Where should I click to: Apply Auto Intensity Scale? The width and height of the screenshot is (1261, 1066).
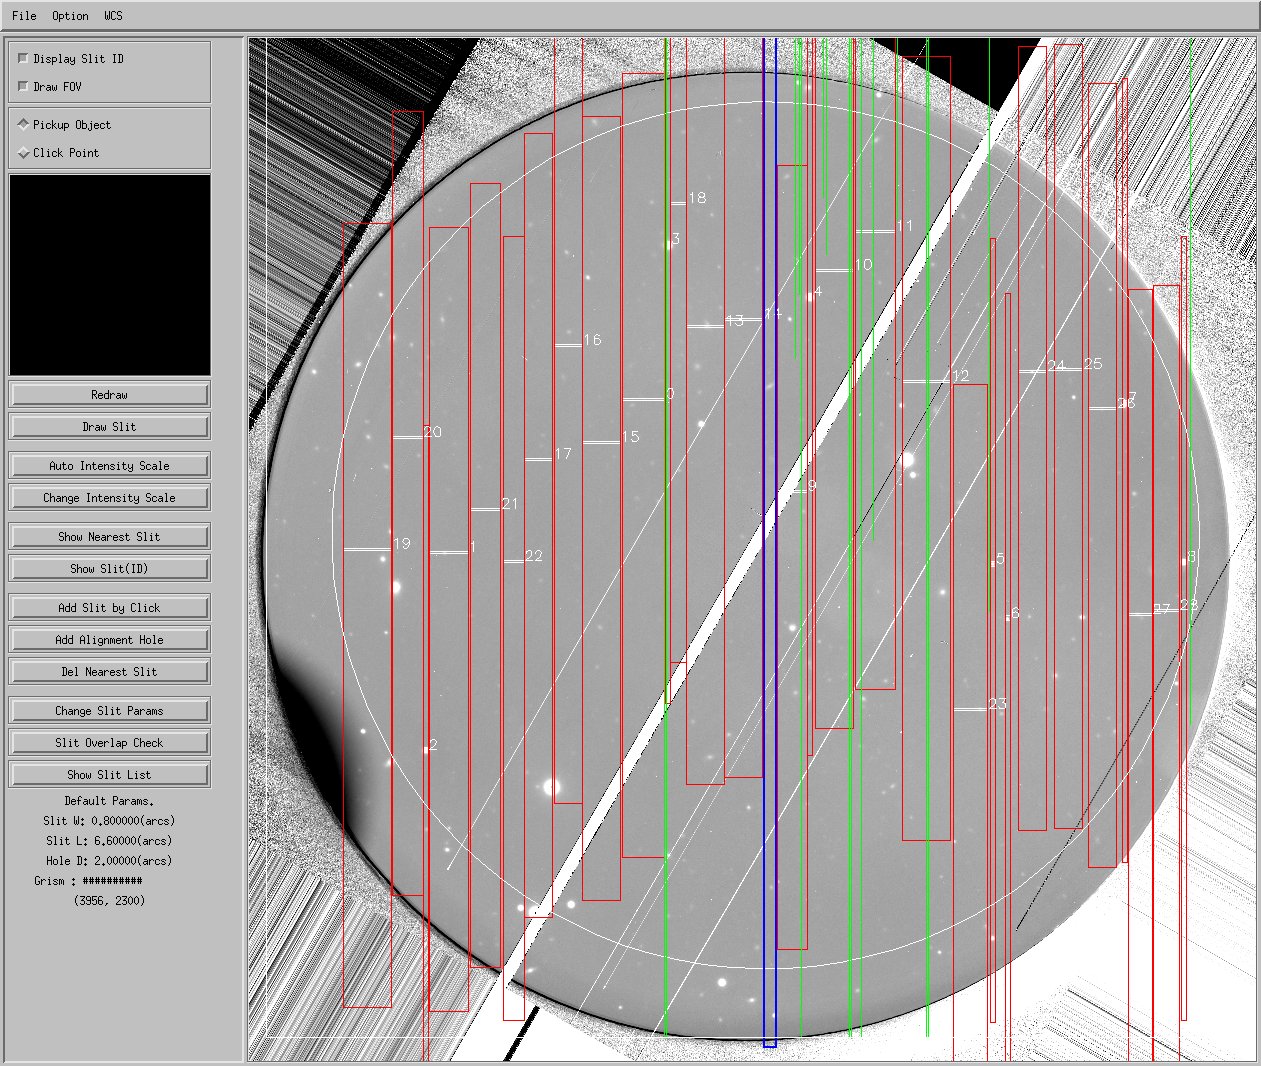pos(109,466)
